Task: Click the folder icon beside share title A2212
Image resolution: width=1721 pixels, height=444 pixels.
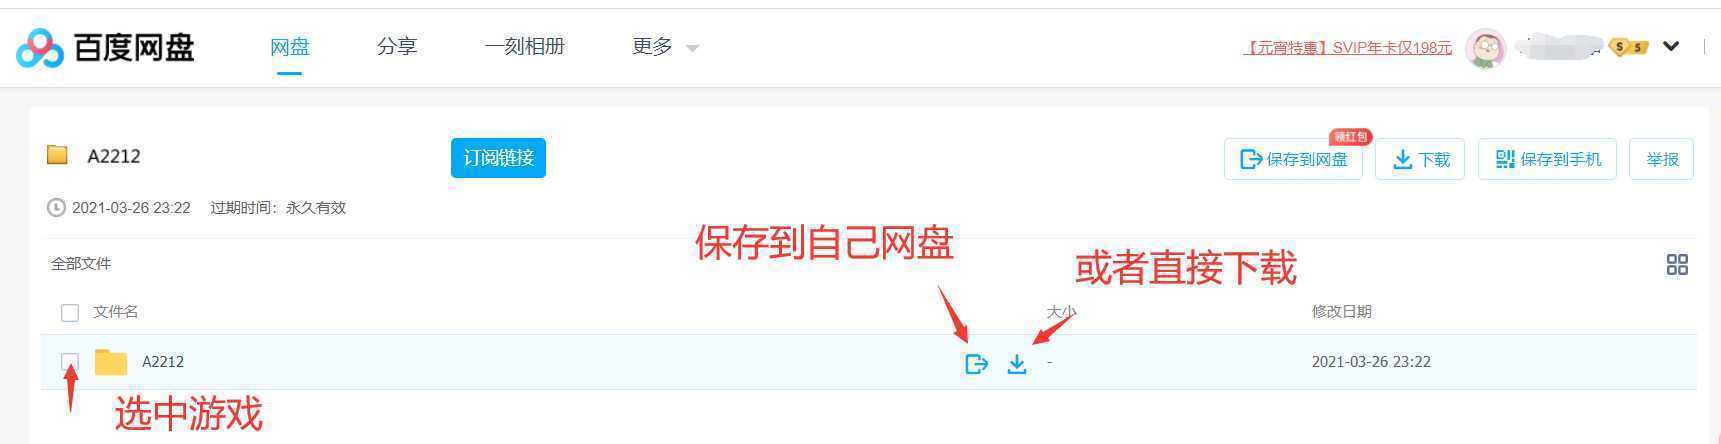Action: coord(58,155)
